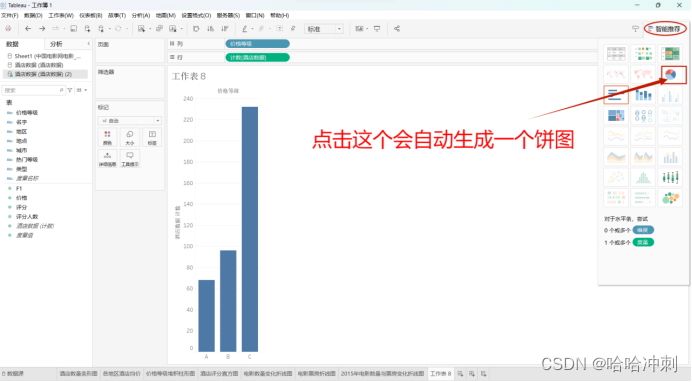Click the 计数(酒店数据) pill on the rows shelf
The height and width of the screenshot is (382, 692).
(257, 57)
